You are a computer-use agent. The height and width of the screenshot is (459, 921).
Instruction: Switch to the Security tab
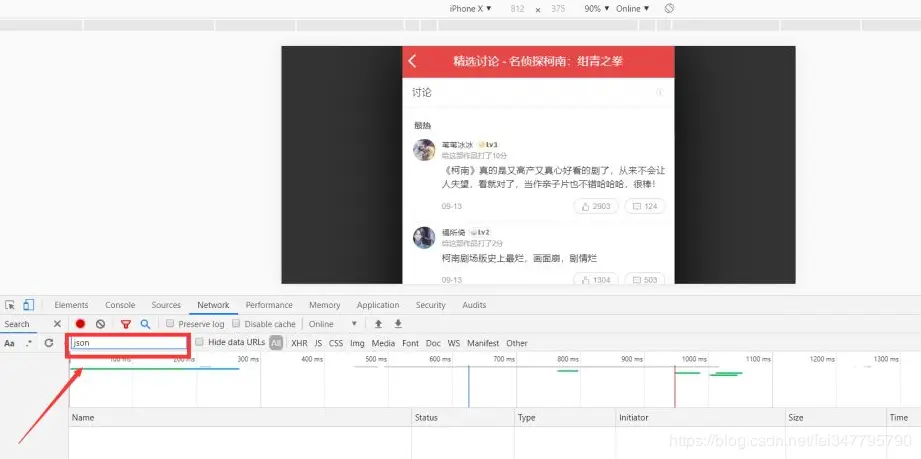pos(431,305)
